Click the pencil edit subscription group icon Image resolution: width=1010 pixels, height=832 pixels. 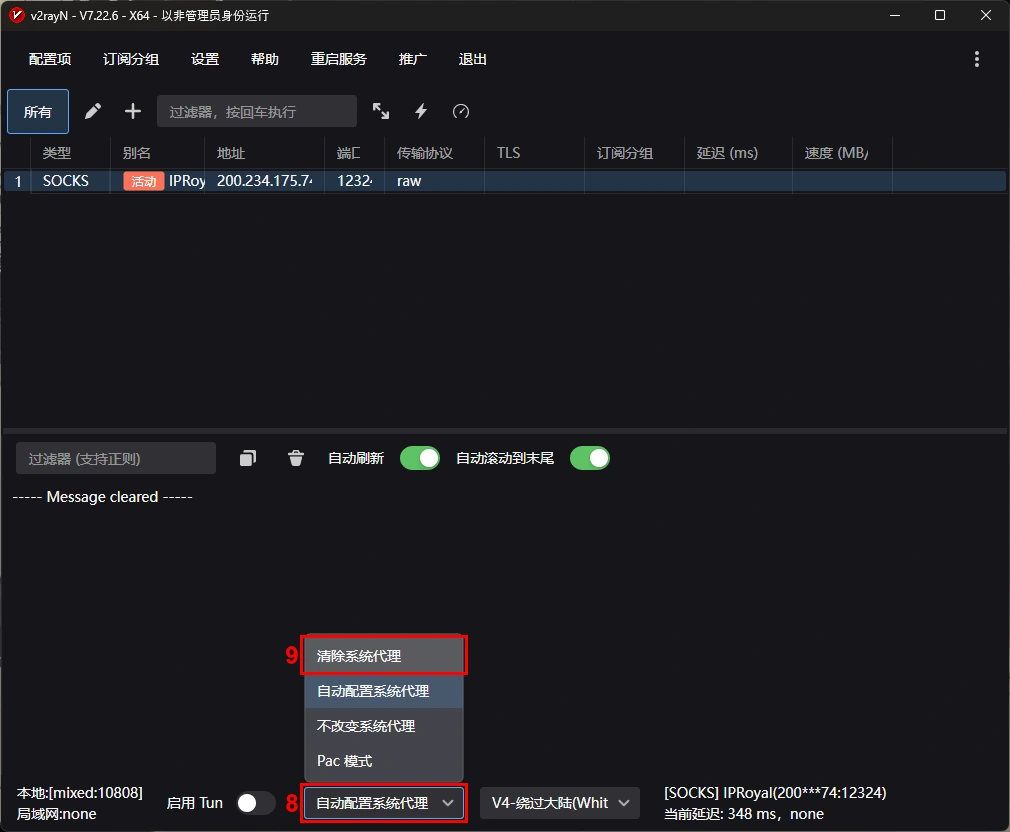tap(93, 111)
